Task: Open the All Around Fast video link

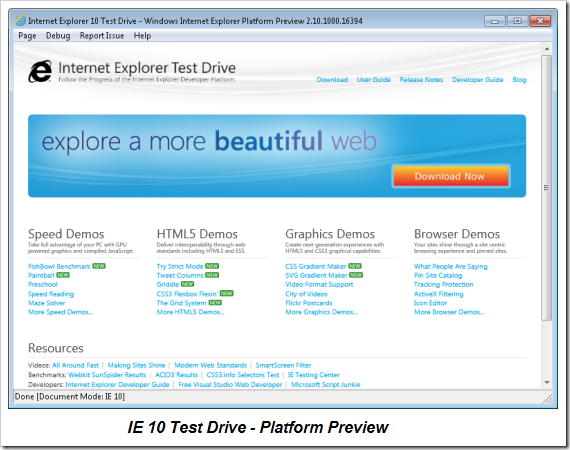Action: pos(75,365)
